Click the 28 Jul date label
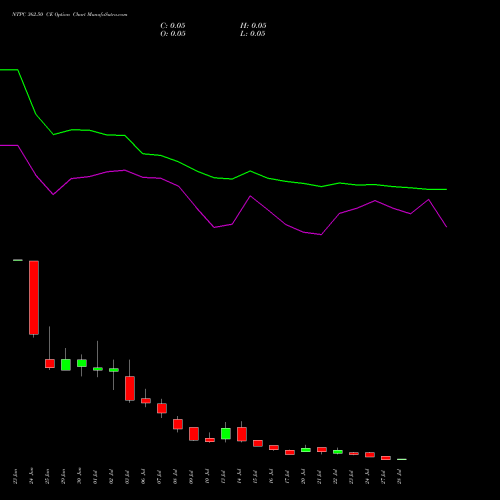 [399, 477]
